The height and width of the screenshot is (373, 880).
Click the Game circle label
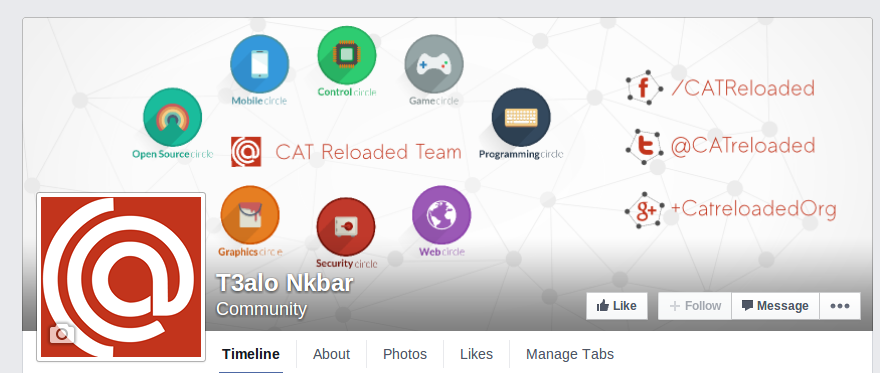[434, 101]
